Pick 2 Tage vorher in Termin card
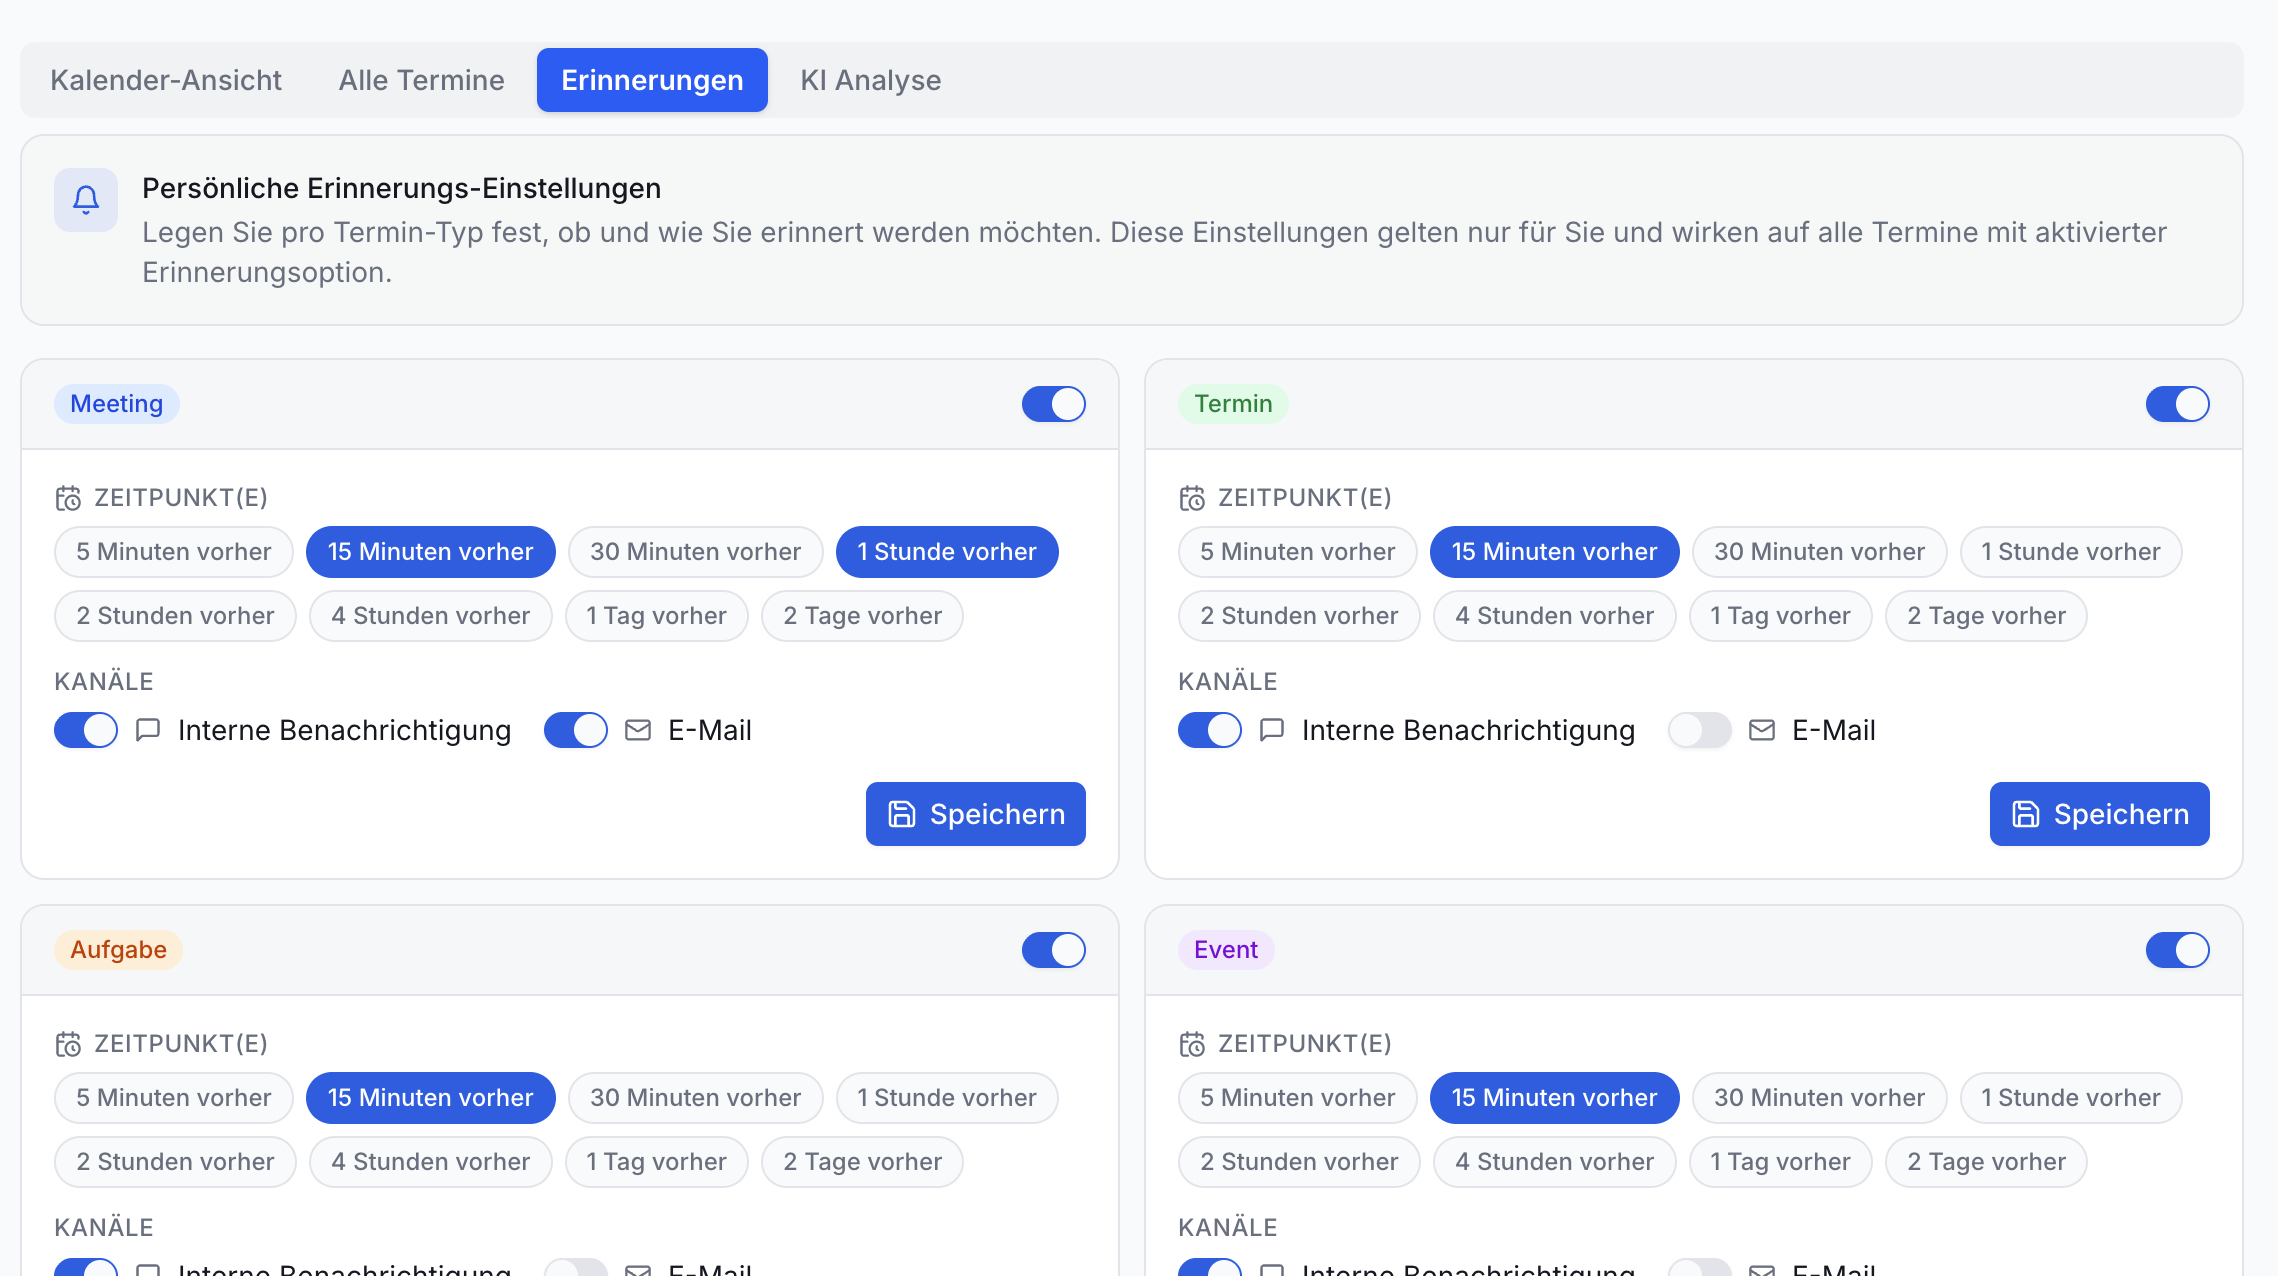The height and width of the screenshot is (1276, 2278). 1986,616
